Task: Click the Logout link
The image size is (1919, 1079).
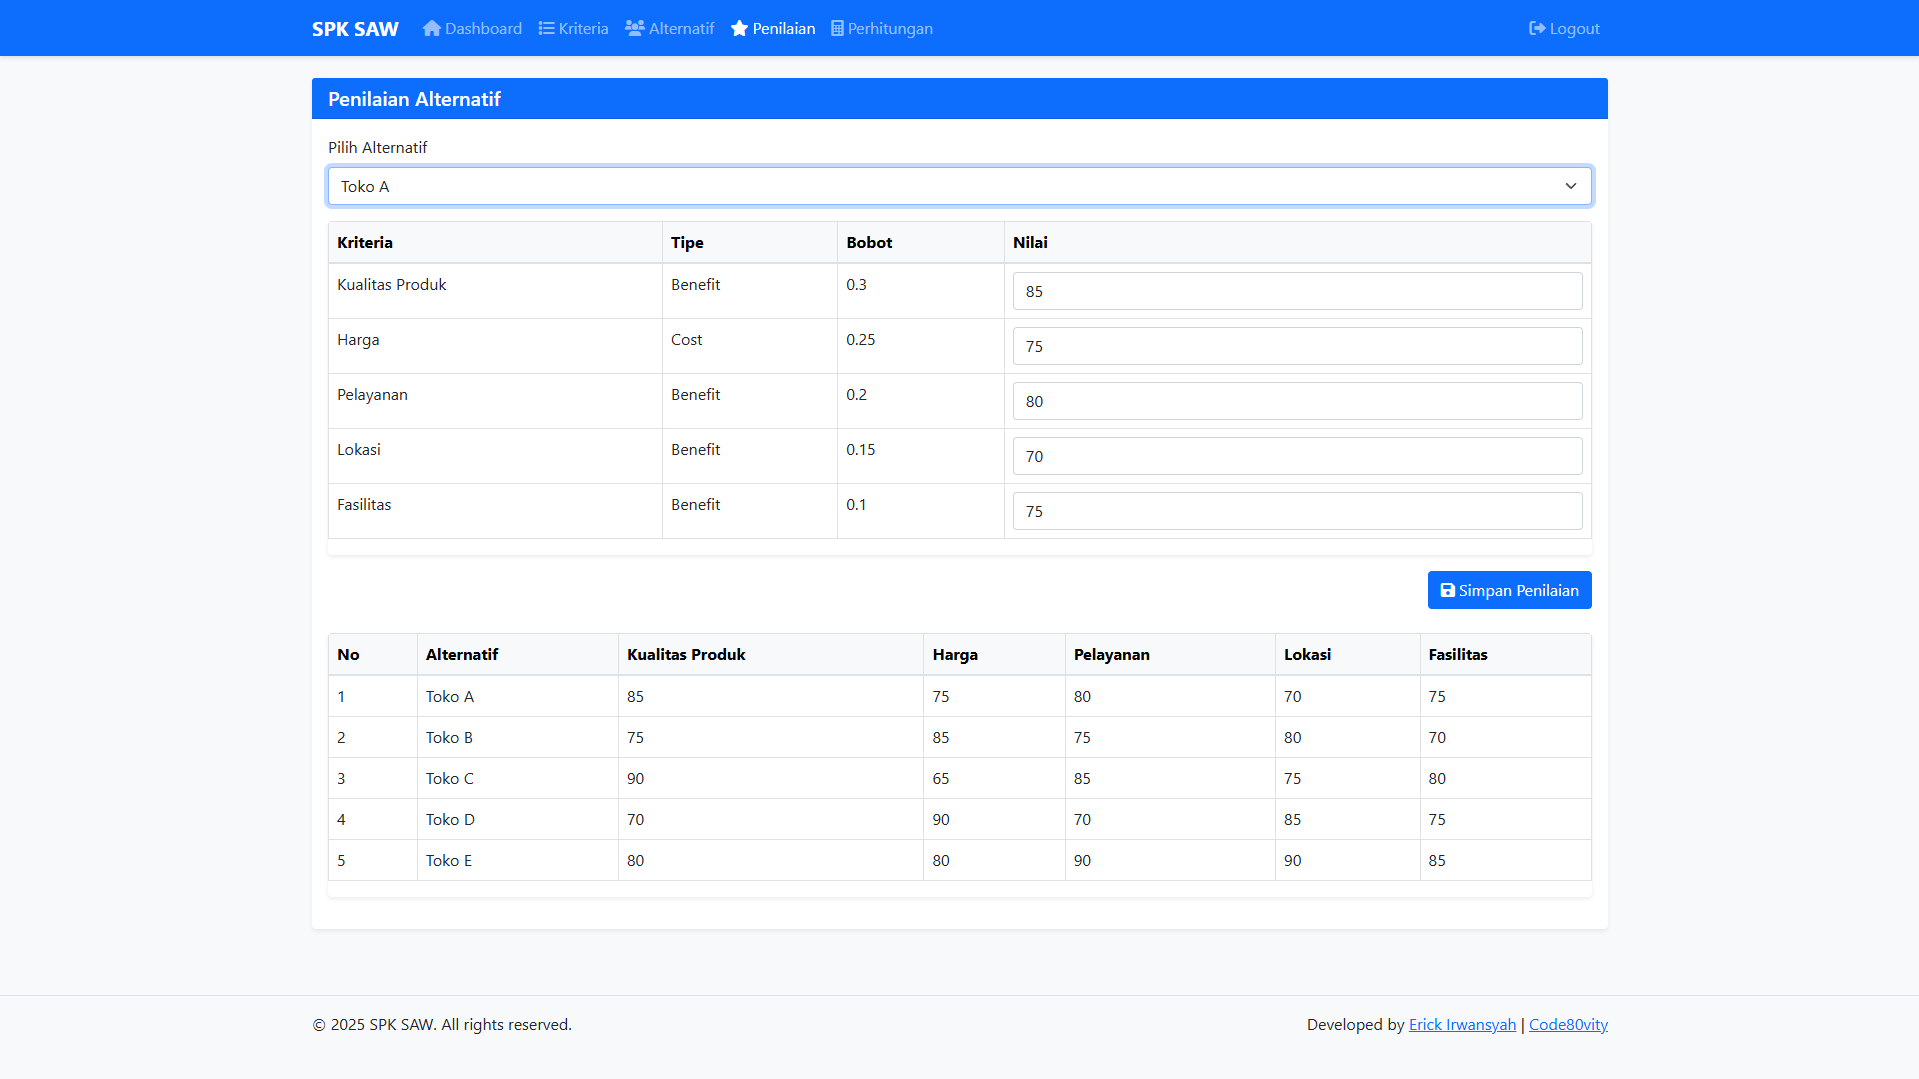Action: coord(1564,28)
